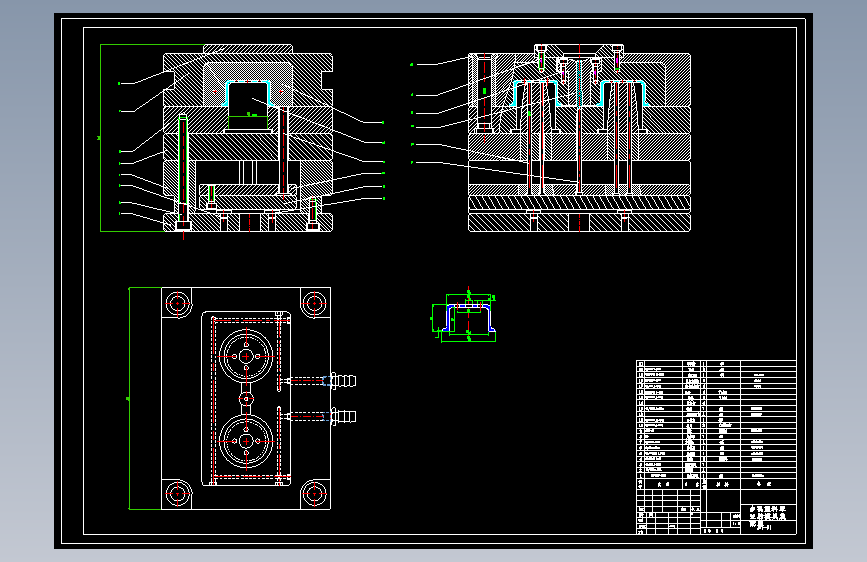Click the bottom-right guide pin circle in plan view
Screen dimensions: 867x562
pyautogui.click(x=314, y=493)
